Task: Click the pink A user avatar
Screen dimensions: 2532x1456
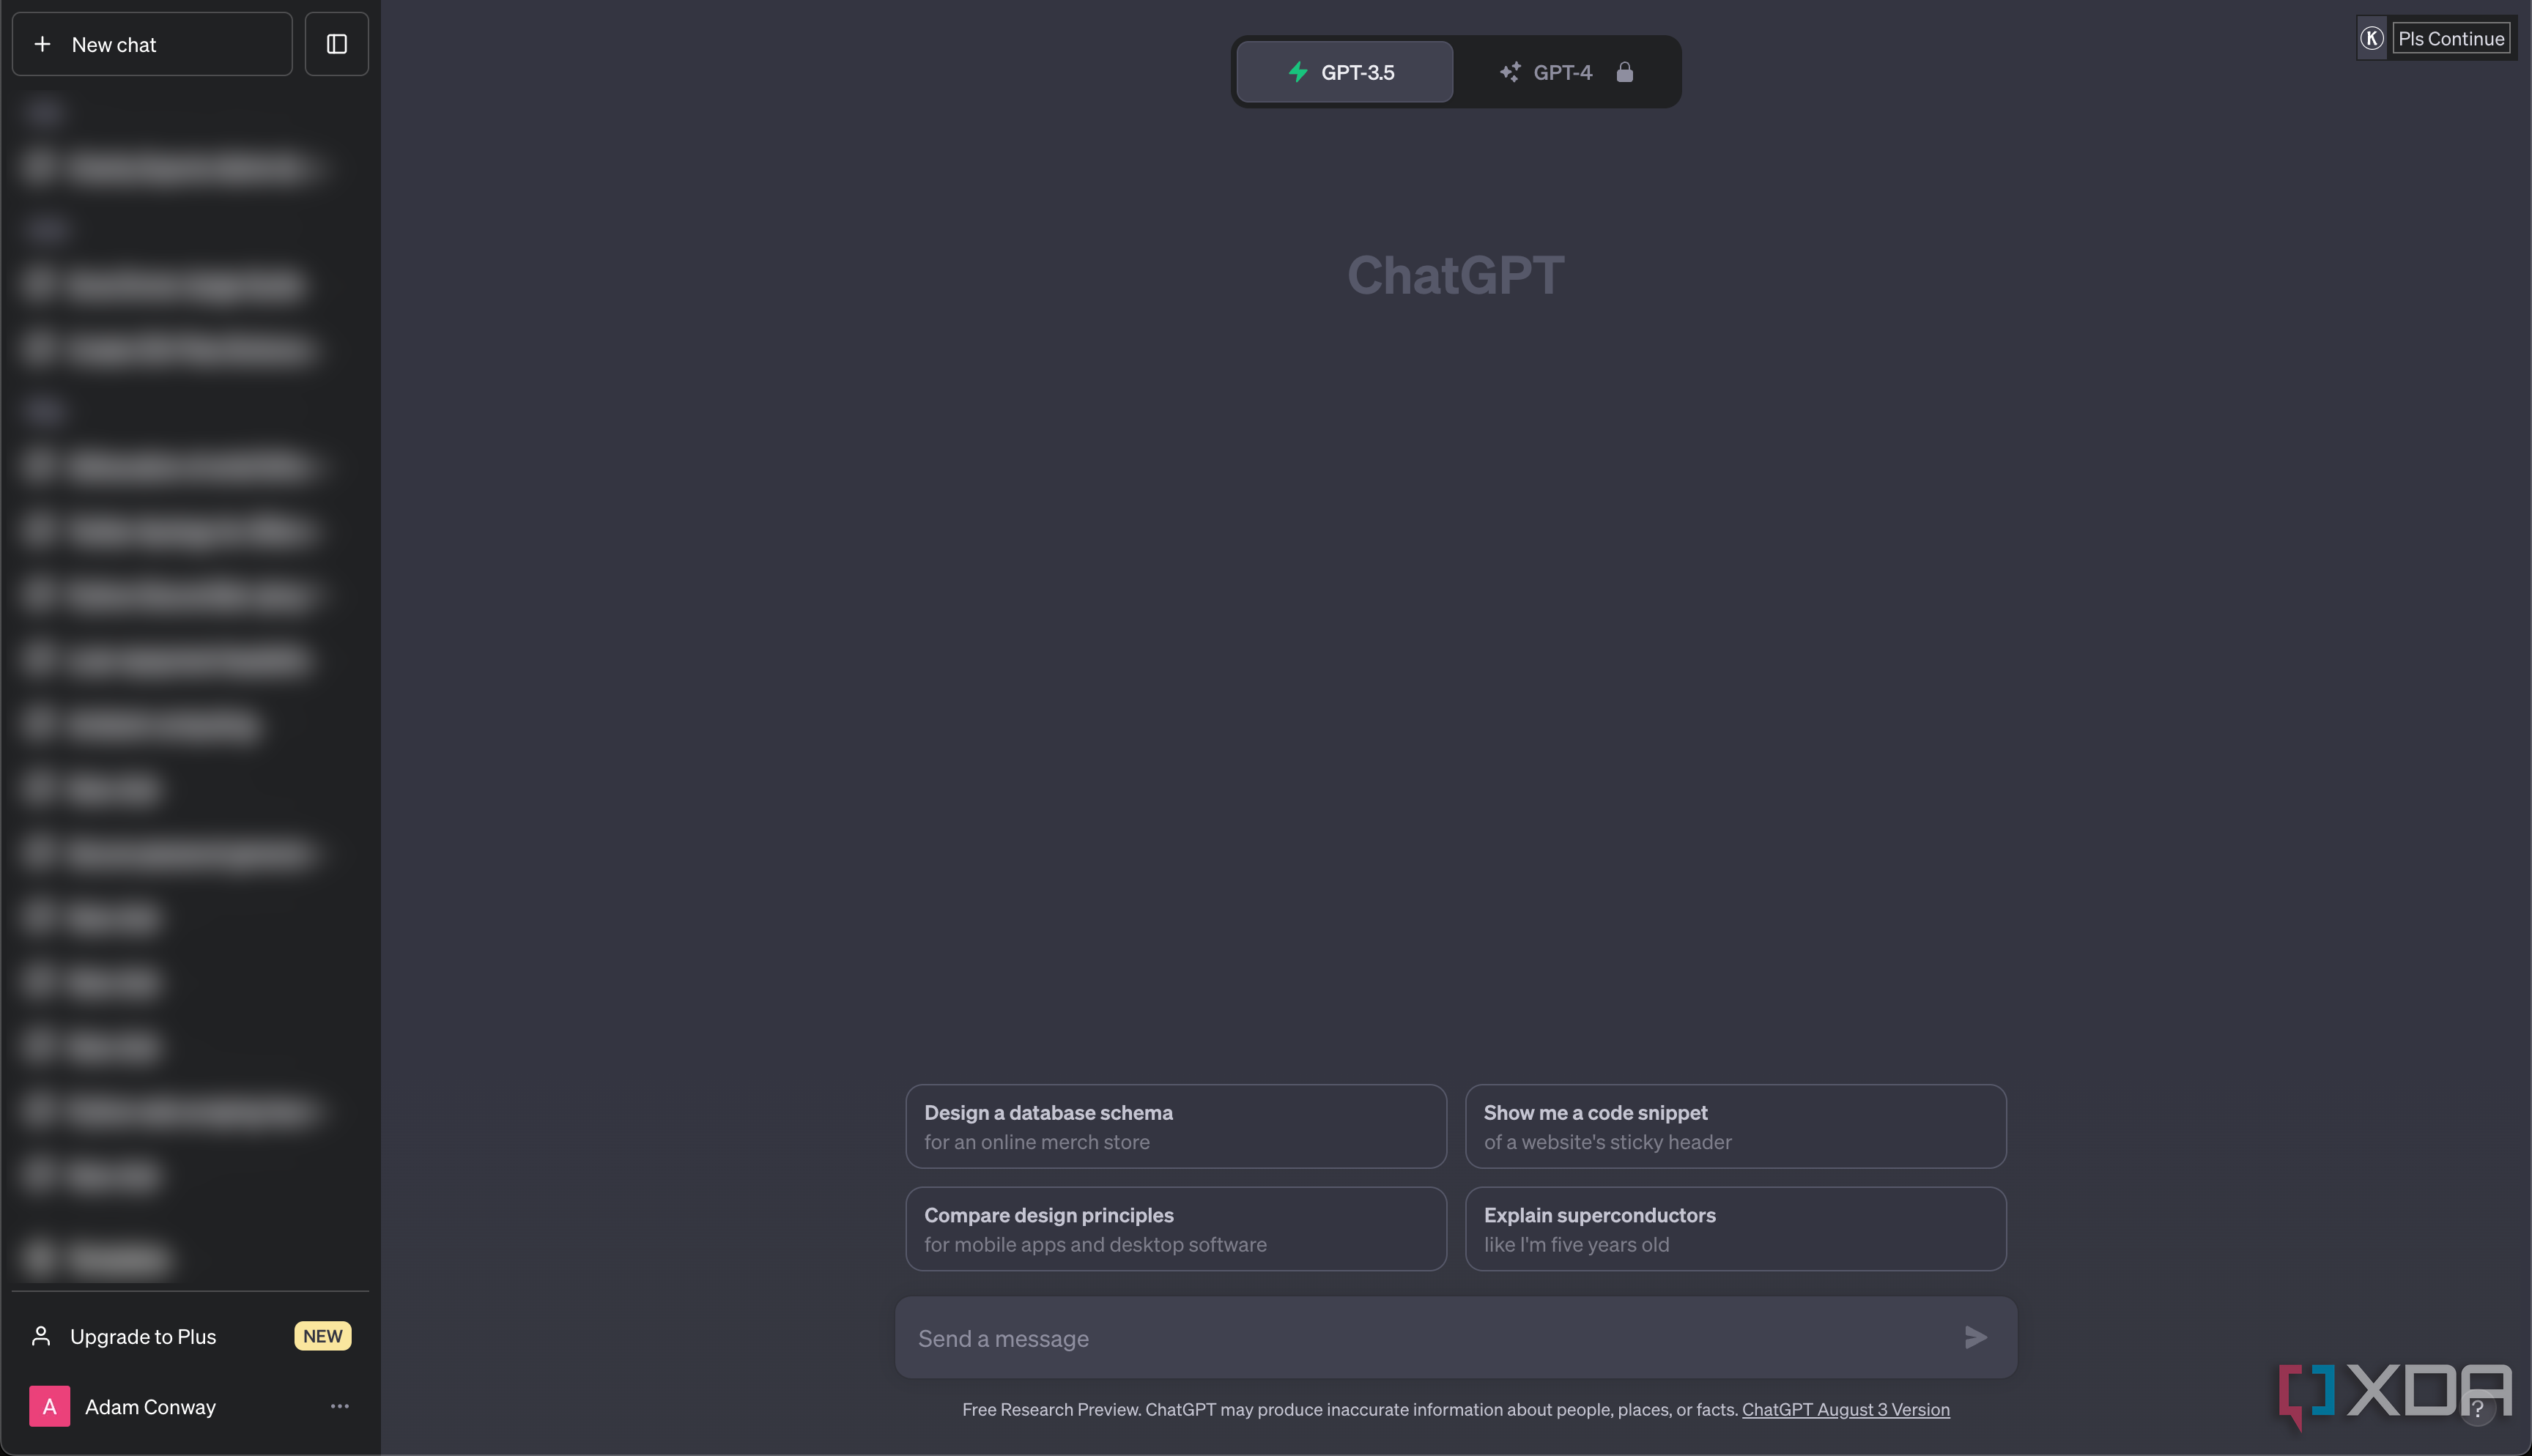Action: tap(49, 1406)
